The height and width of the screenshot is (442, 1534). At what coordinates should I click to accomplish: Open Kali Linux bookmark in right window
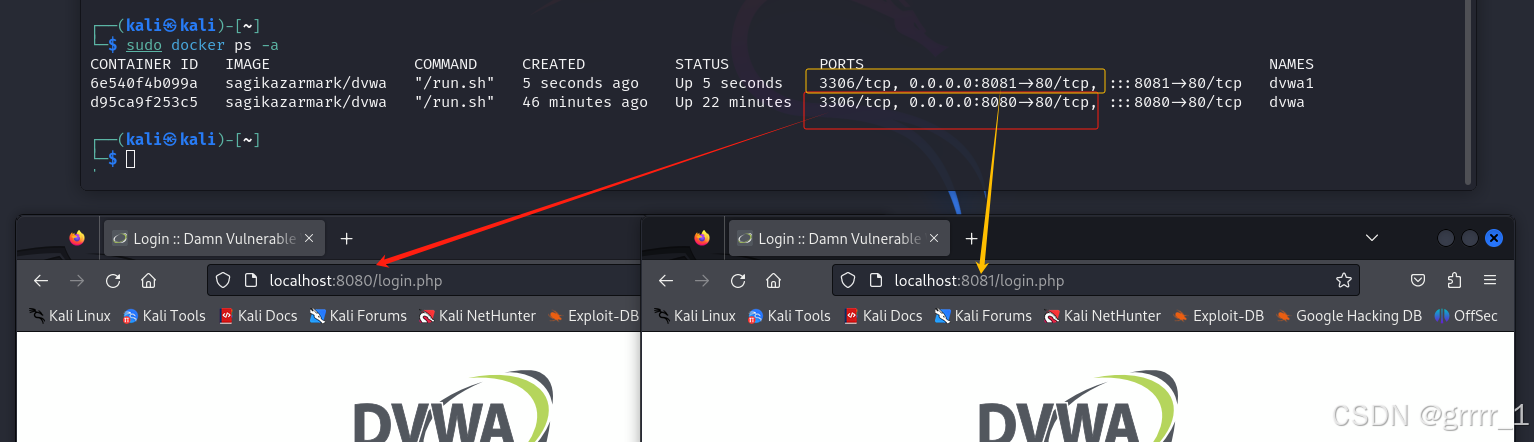click(x=695, y=316)
